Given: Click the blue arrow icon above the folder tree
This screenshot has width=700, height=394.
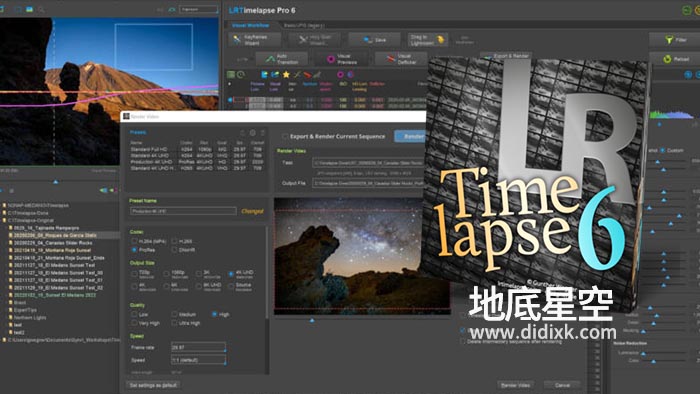Looking at the screenshot, I should 104,191.
